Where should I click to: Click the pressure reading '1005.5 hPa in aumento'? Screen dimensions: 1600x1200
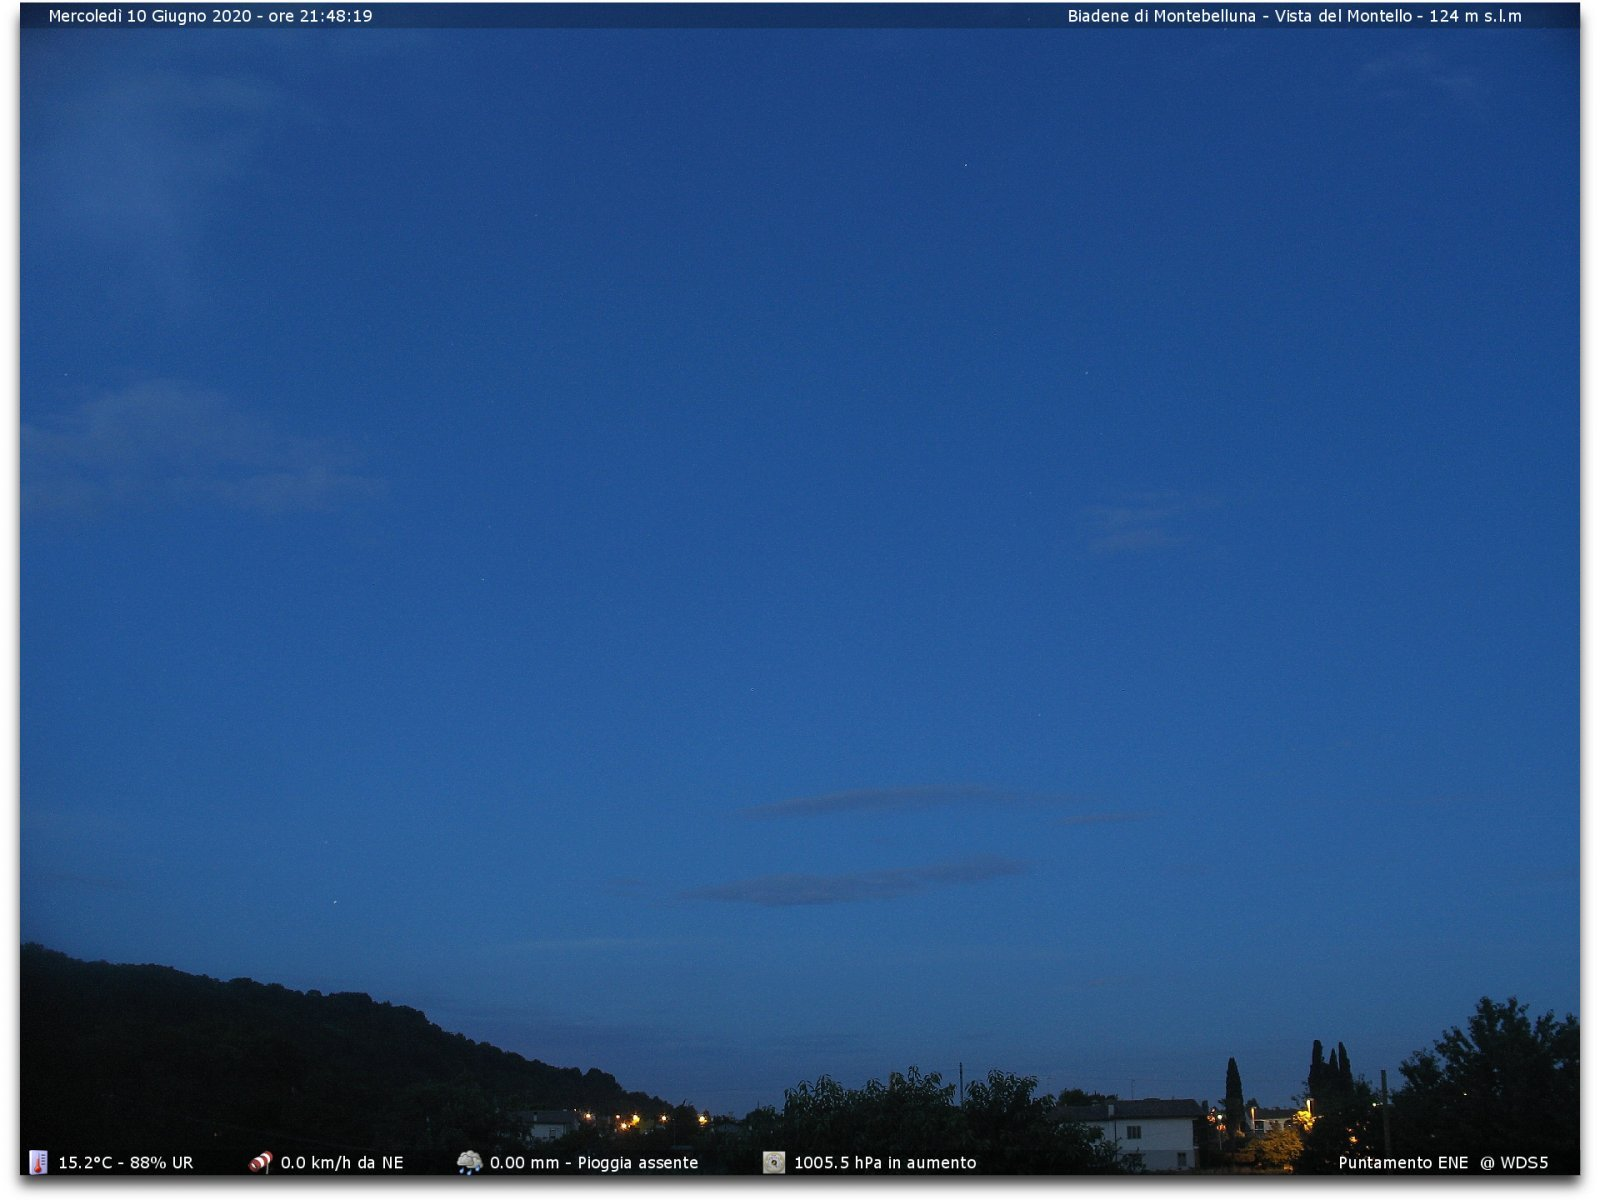(885, 1163)
